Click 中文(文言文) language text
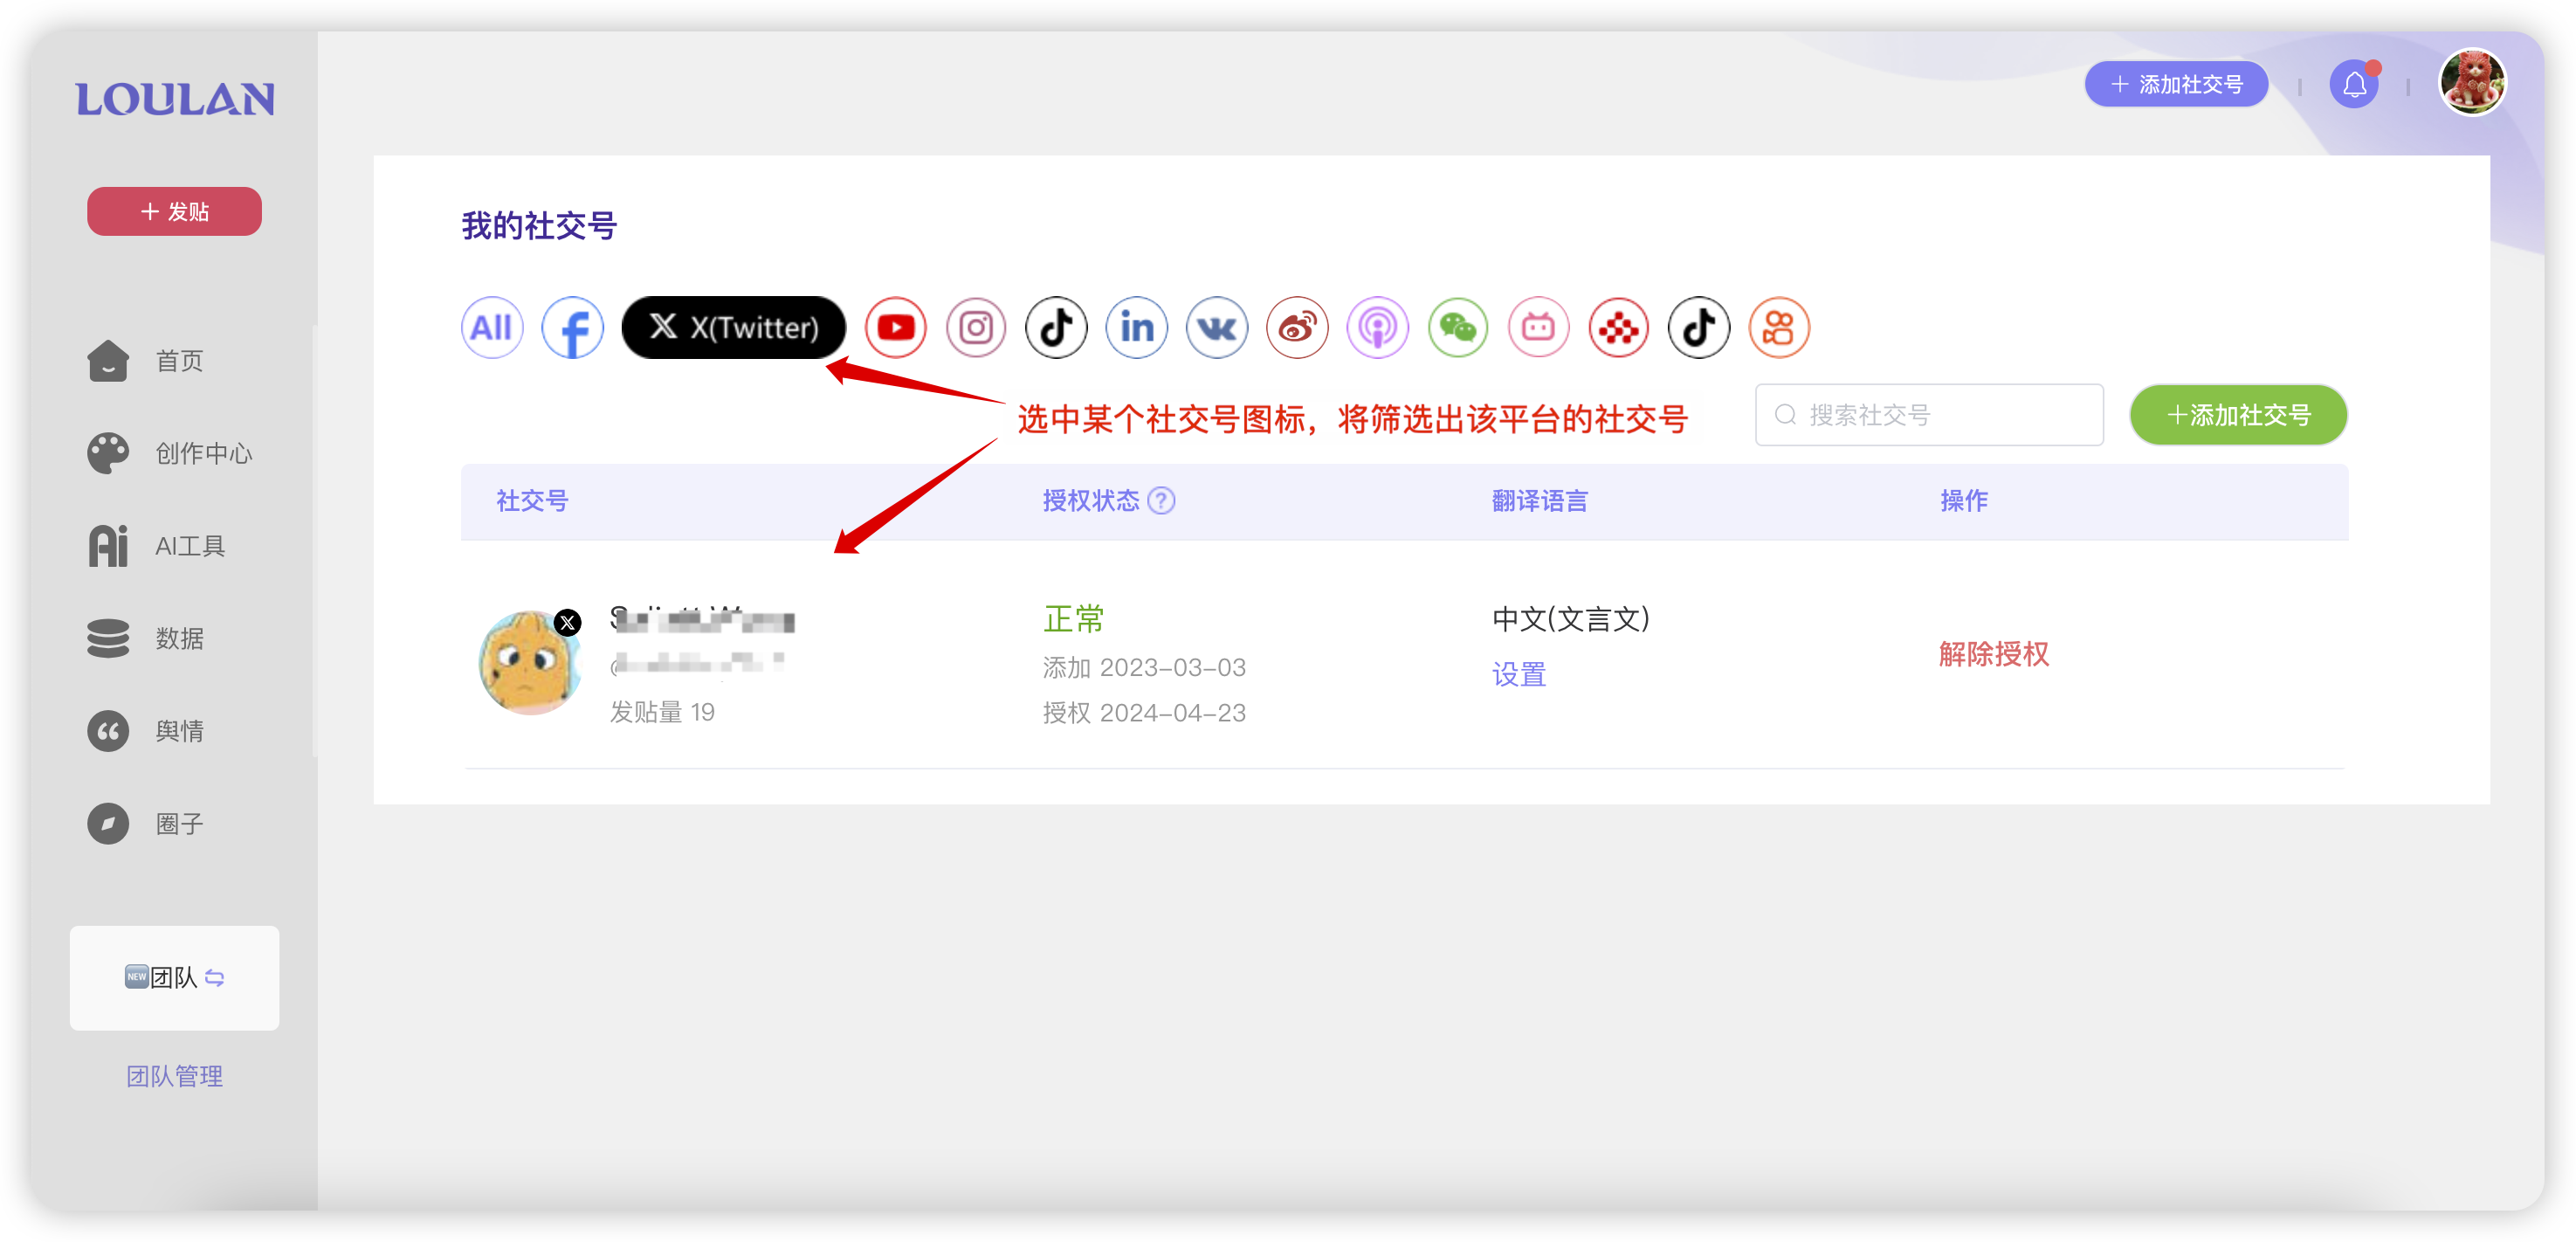 1571,619
